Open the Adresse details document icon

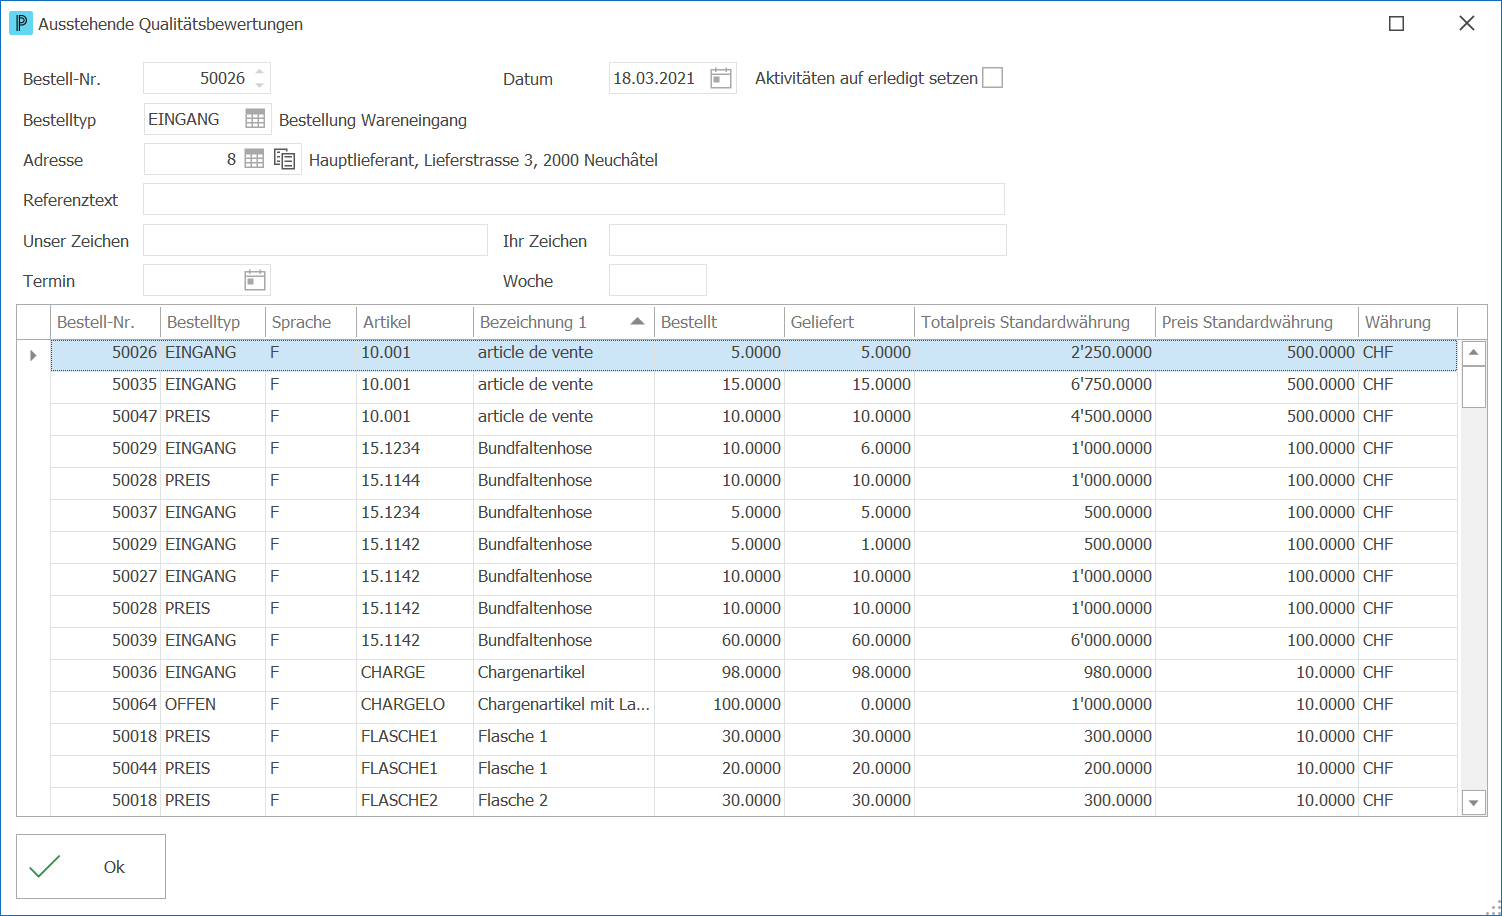pyautogui.click(x=285, y=159)
